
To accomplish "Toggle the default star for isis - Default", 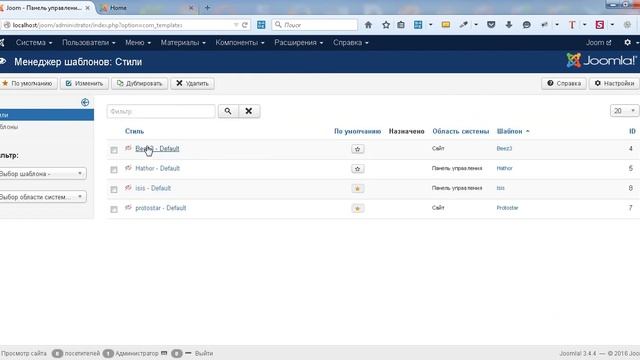I will point(358,189).
